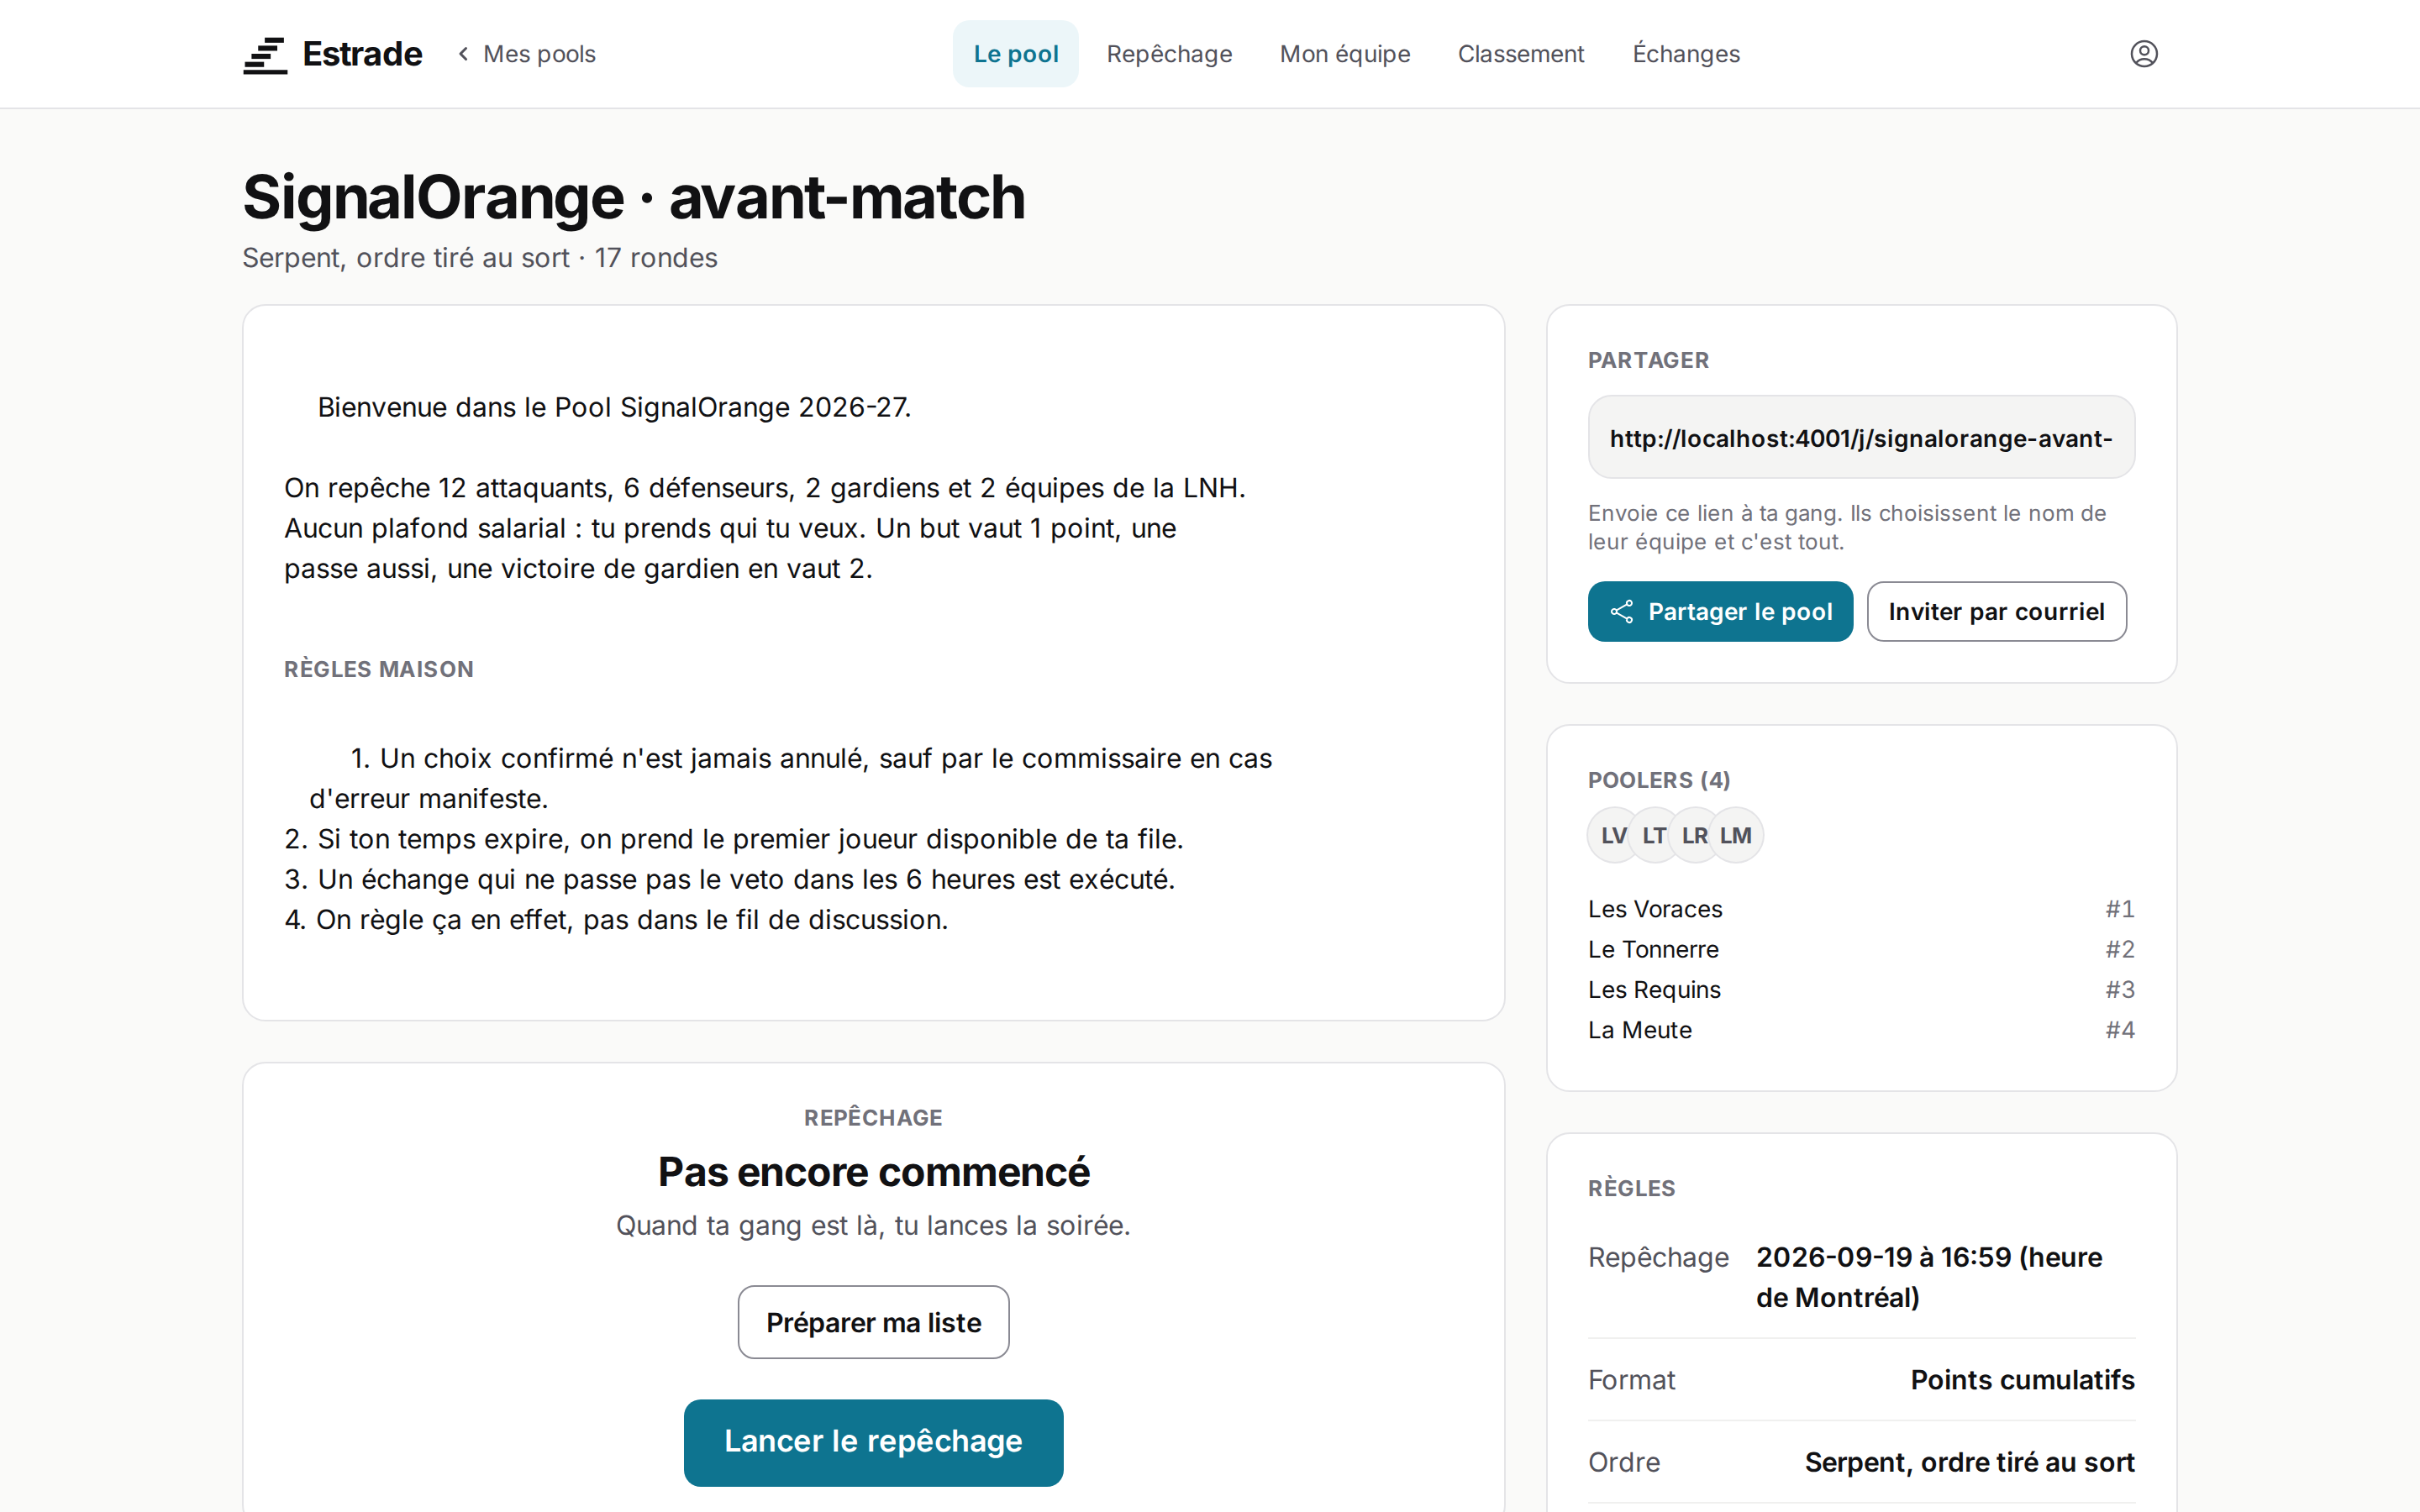Open the Mon équipe tab

[1345, 54]
